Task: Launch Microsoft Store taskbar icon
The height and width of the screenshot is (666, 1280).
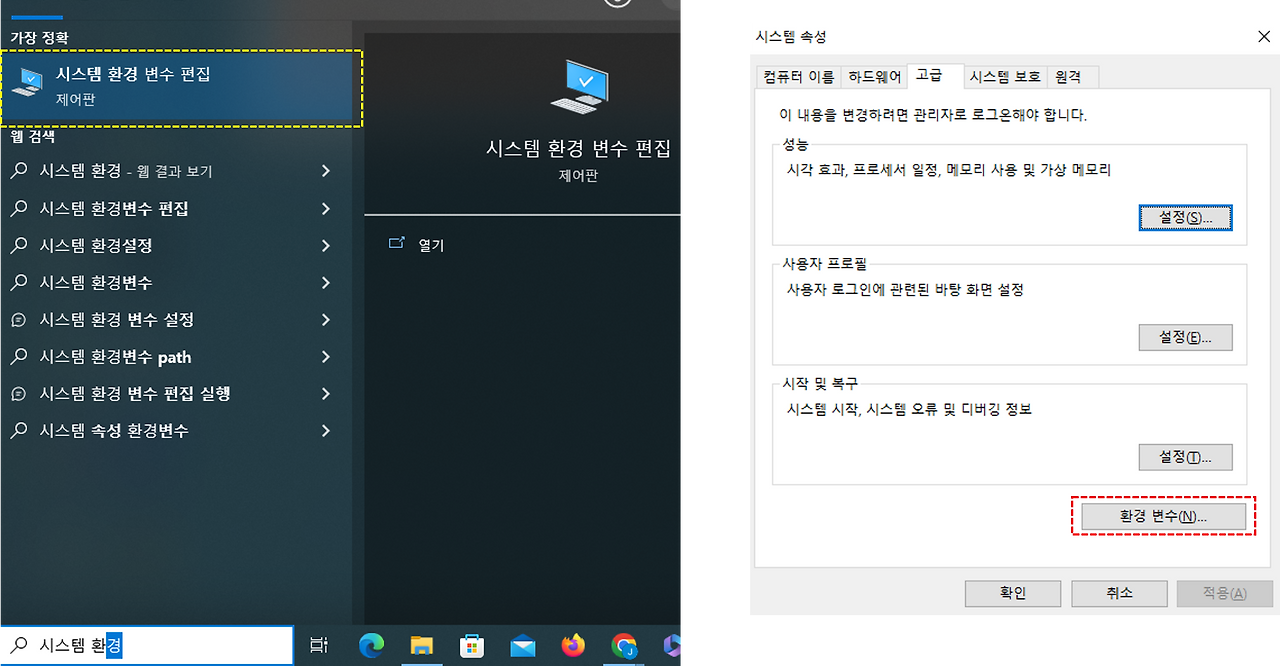Action: 472,646
